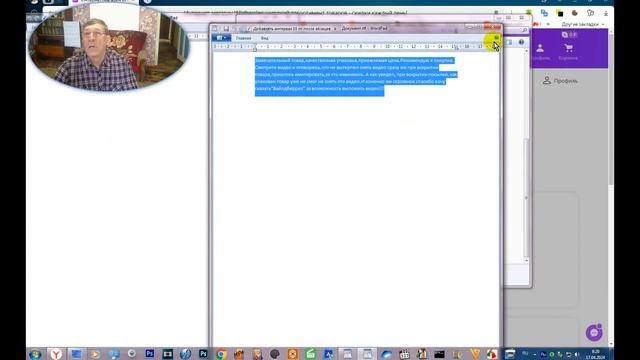Click the translate icon in browser toolbar
The height and width of the screenshot is (360, 640).
pos(544,13)
